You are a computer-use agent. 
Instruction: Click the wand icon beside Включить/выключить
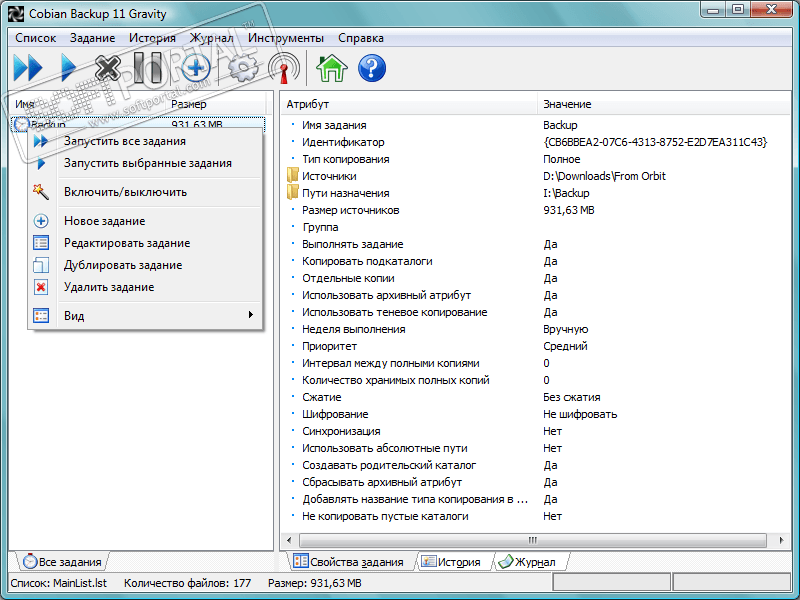[x=41, y=192]
